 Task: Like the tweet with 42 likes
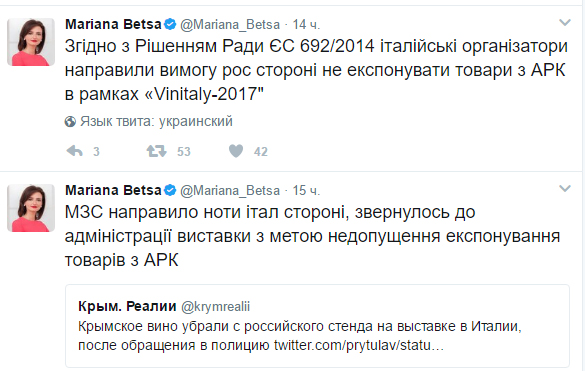[236, 151]
